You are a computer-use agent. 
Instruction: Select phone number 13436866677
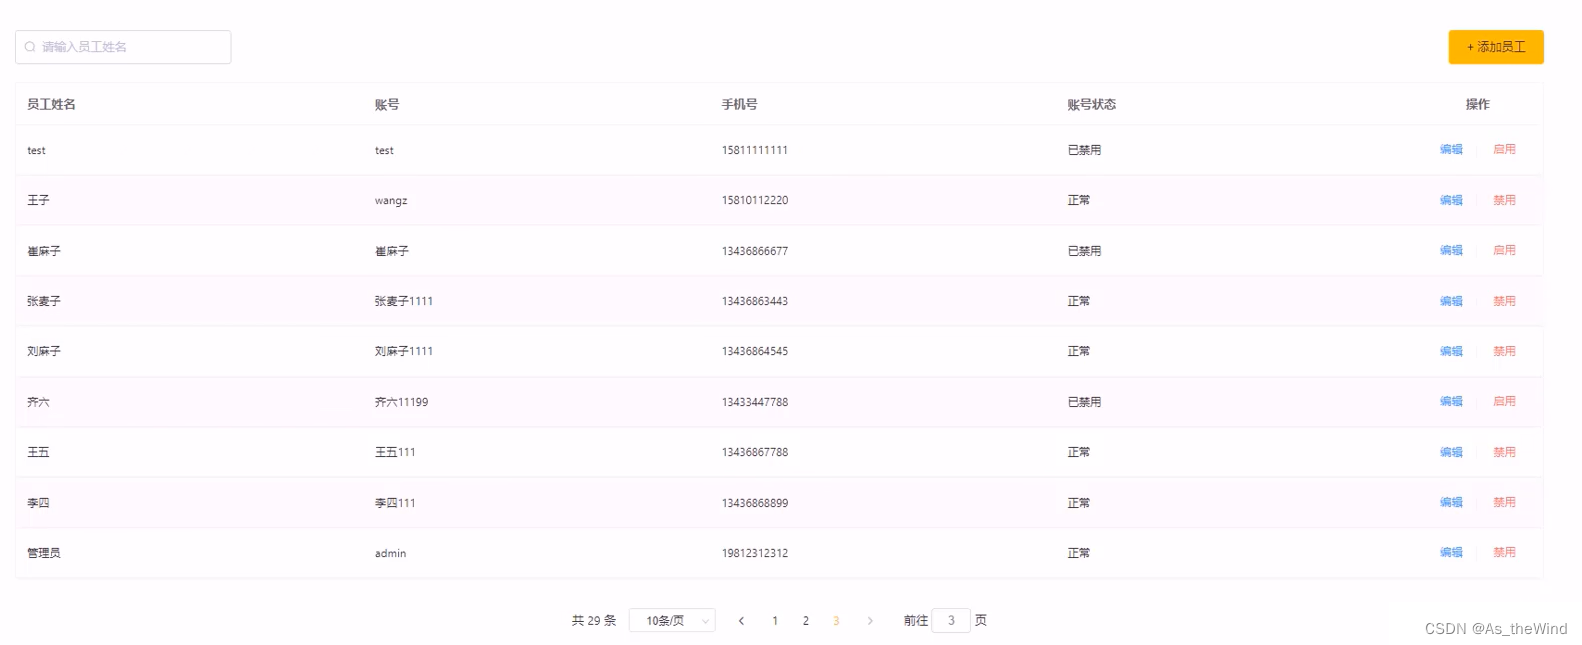point(755,251)
